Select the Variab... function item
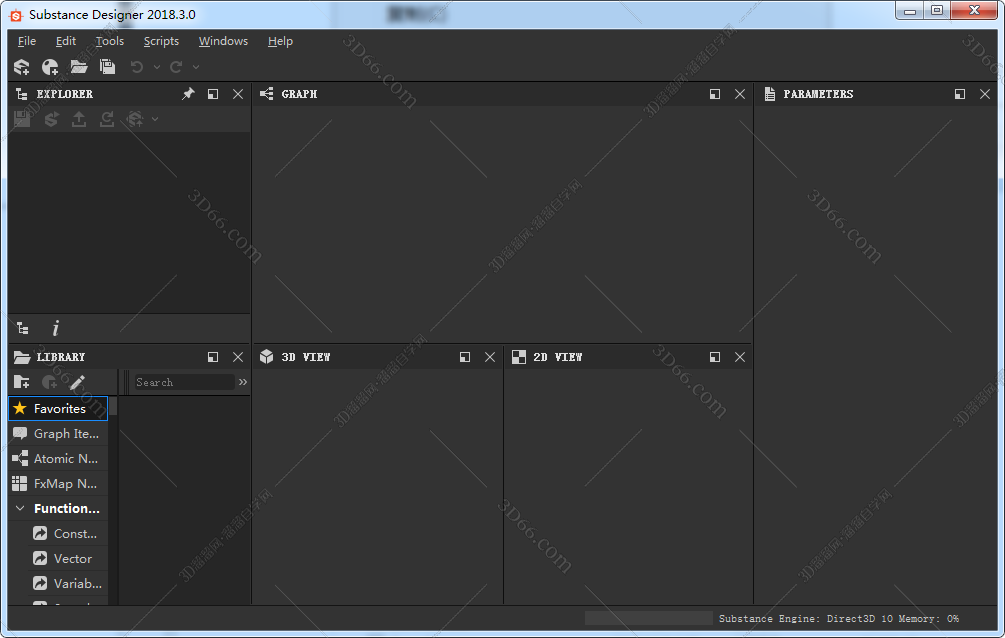The image size is (1005, 638). point(69,583)
